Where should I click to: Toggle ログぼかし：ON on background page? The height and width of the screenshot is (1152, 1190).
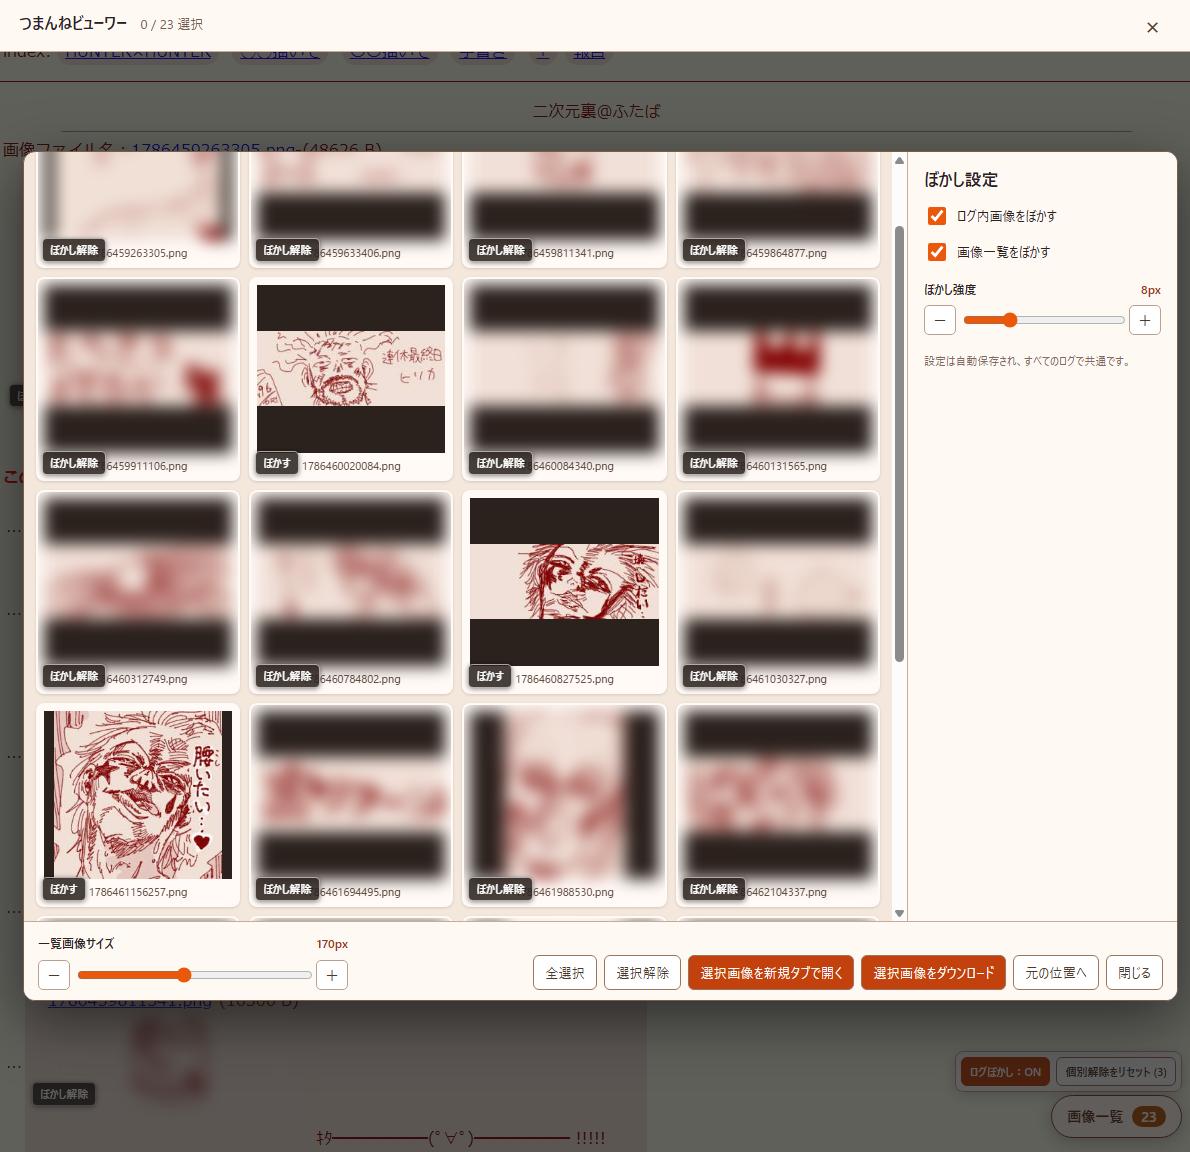pos(1005,1072)
